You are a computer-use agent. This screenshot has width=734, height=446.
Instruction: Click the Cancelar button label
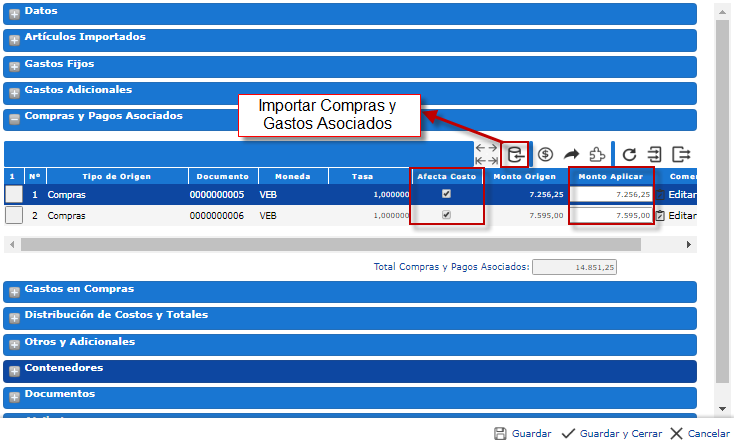(x=709, y=434)
